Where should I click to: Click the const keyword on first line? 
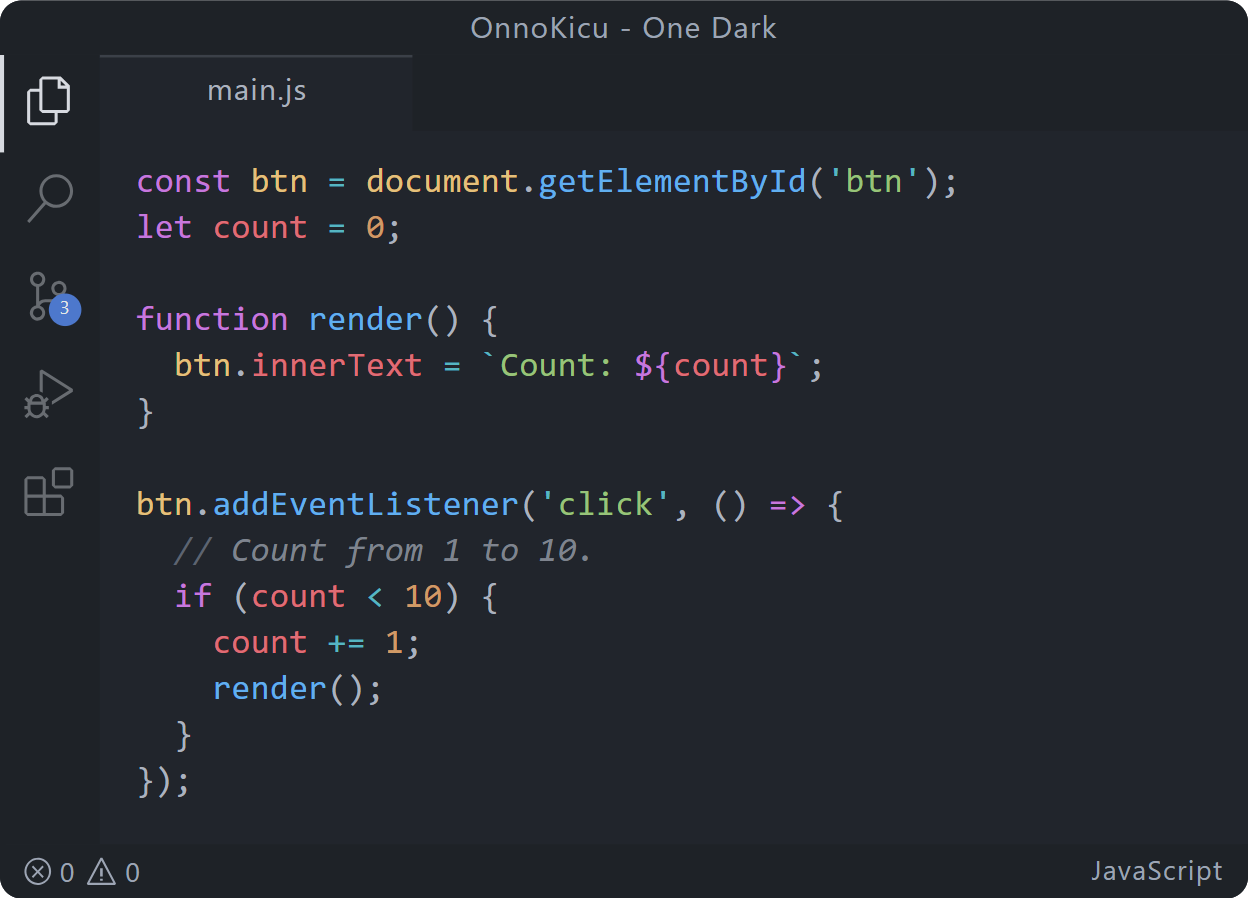click(183, 182)
